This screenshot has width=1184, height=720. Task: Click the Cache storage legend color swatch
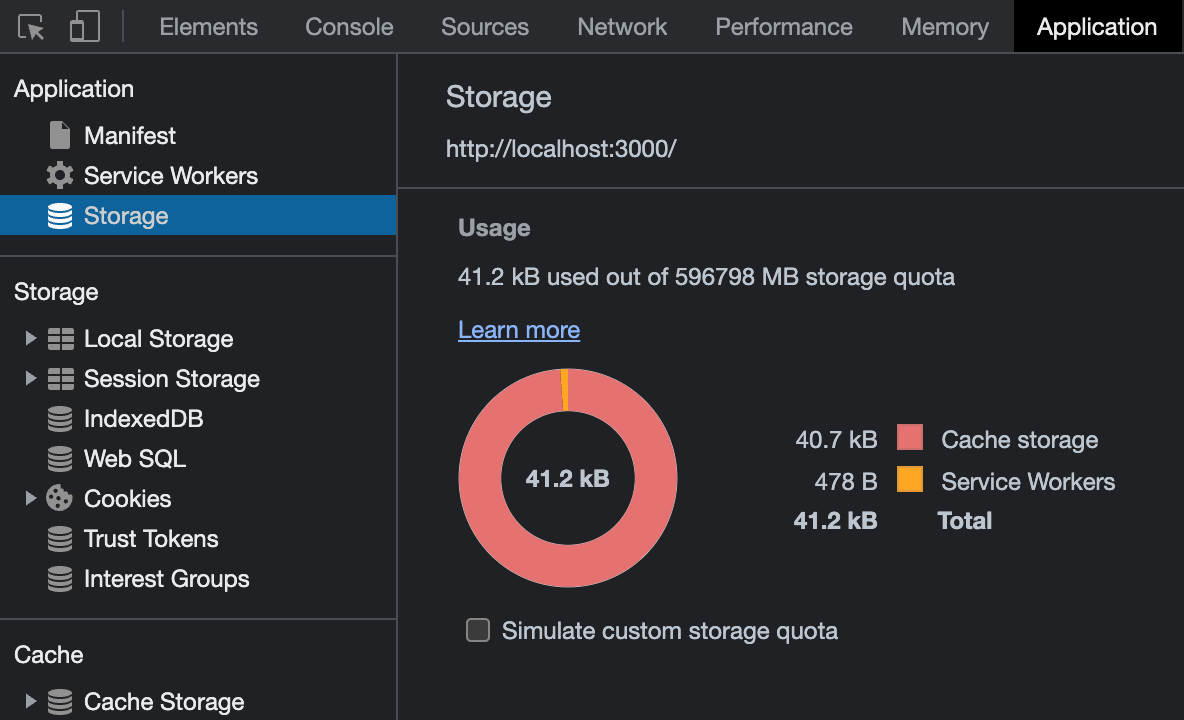[x=911, y=439]
